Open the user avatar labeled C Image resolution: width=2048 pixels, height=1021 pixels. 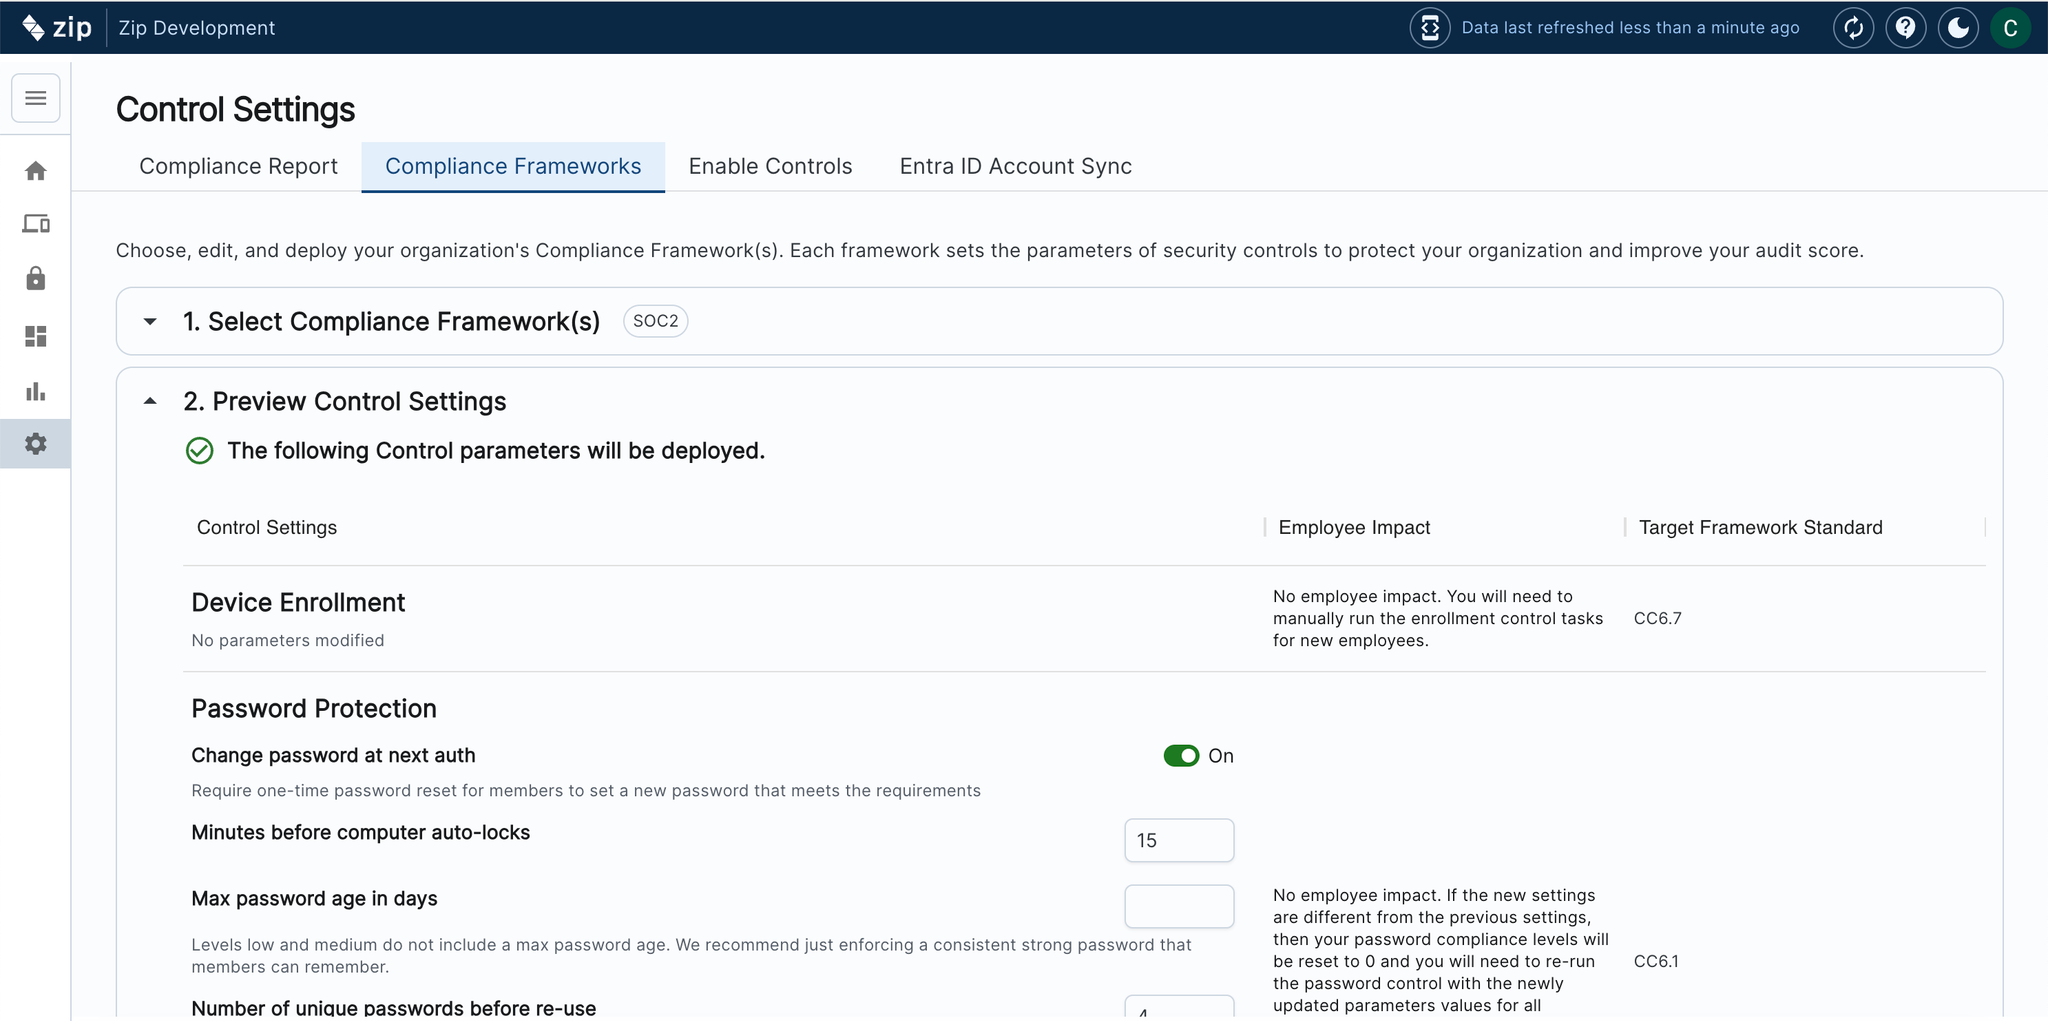click(2010, 28)
